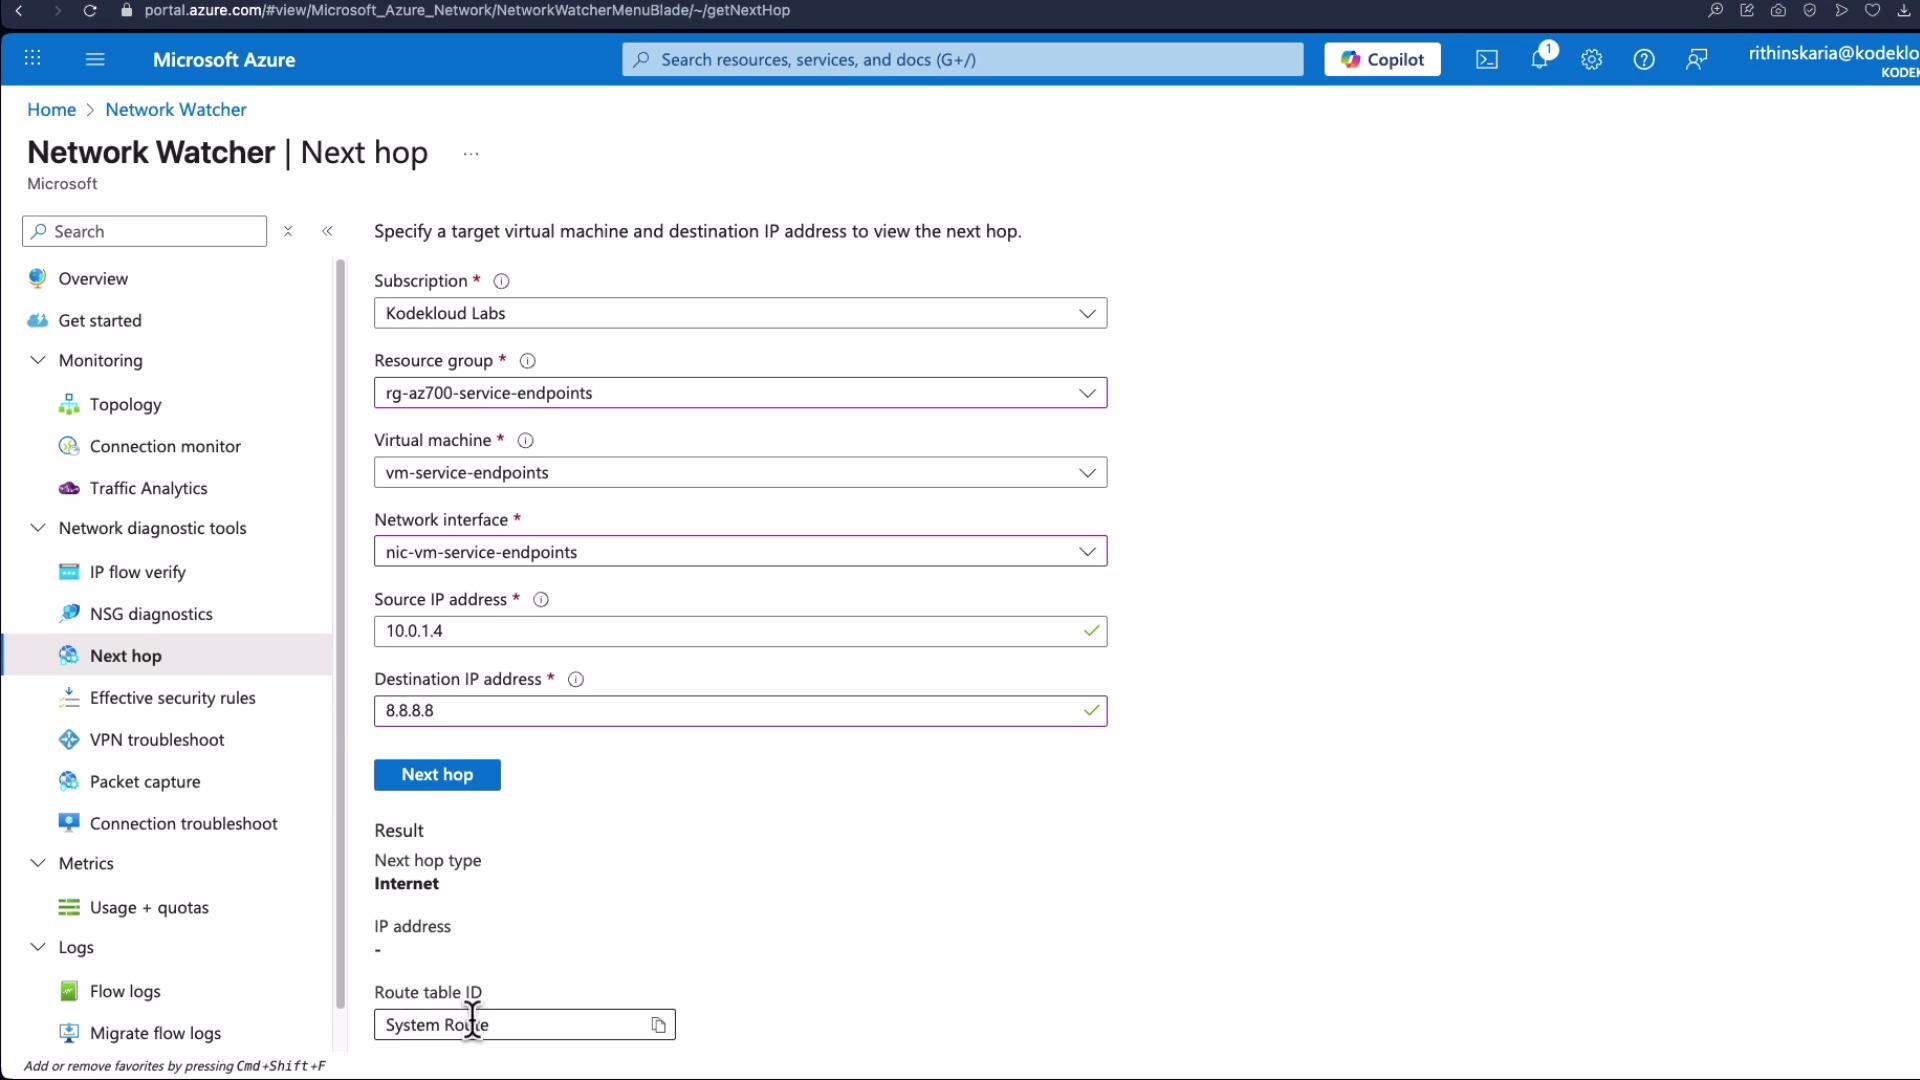Viewport: 1920px width, 1080px height.
Task: Click the browser address bar URL
Action: 467,10
